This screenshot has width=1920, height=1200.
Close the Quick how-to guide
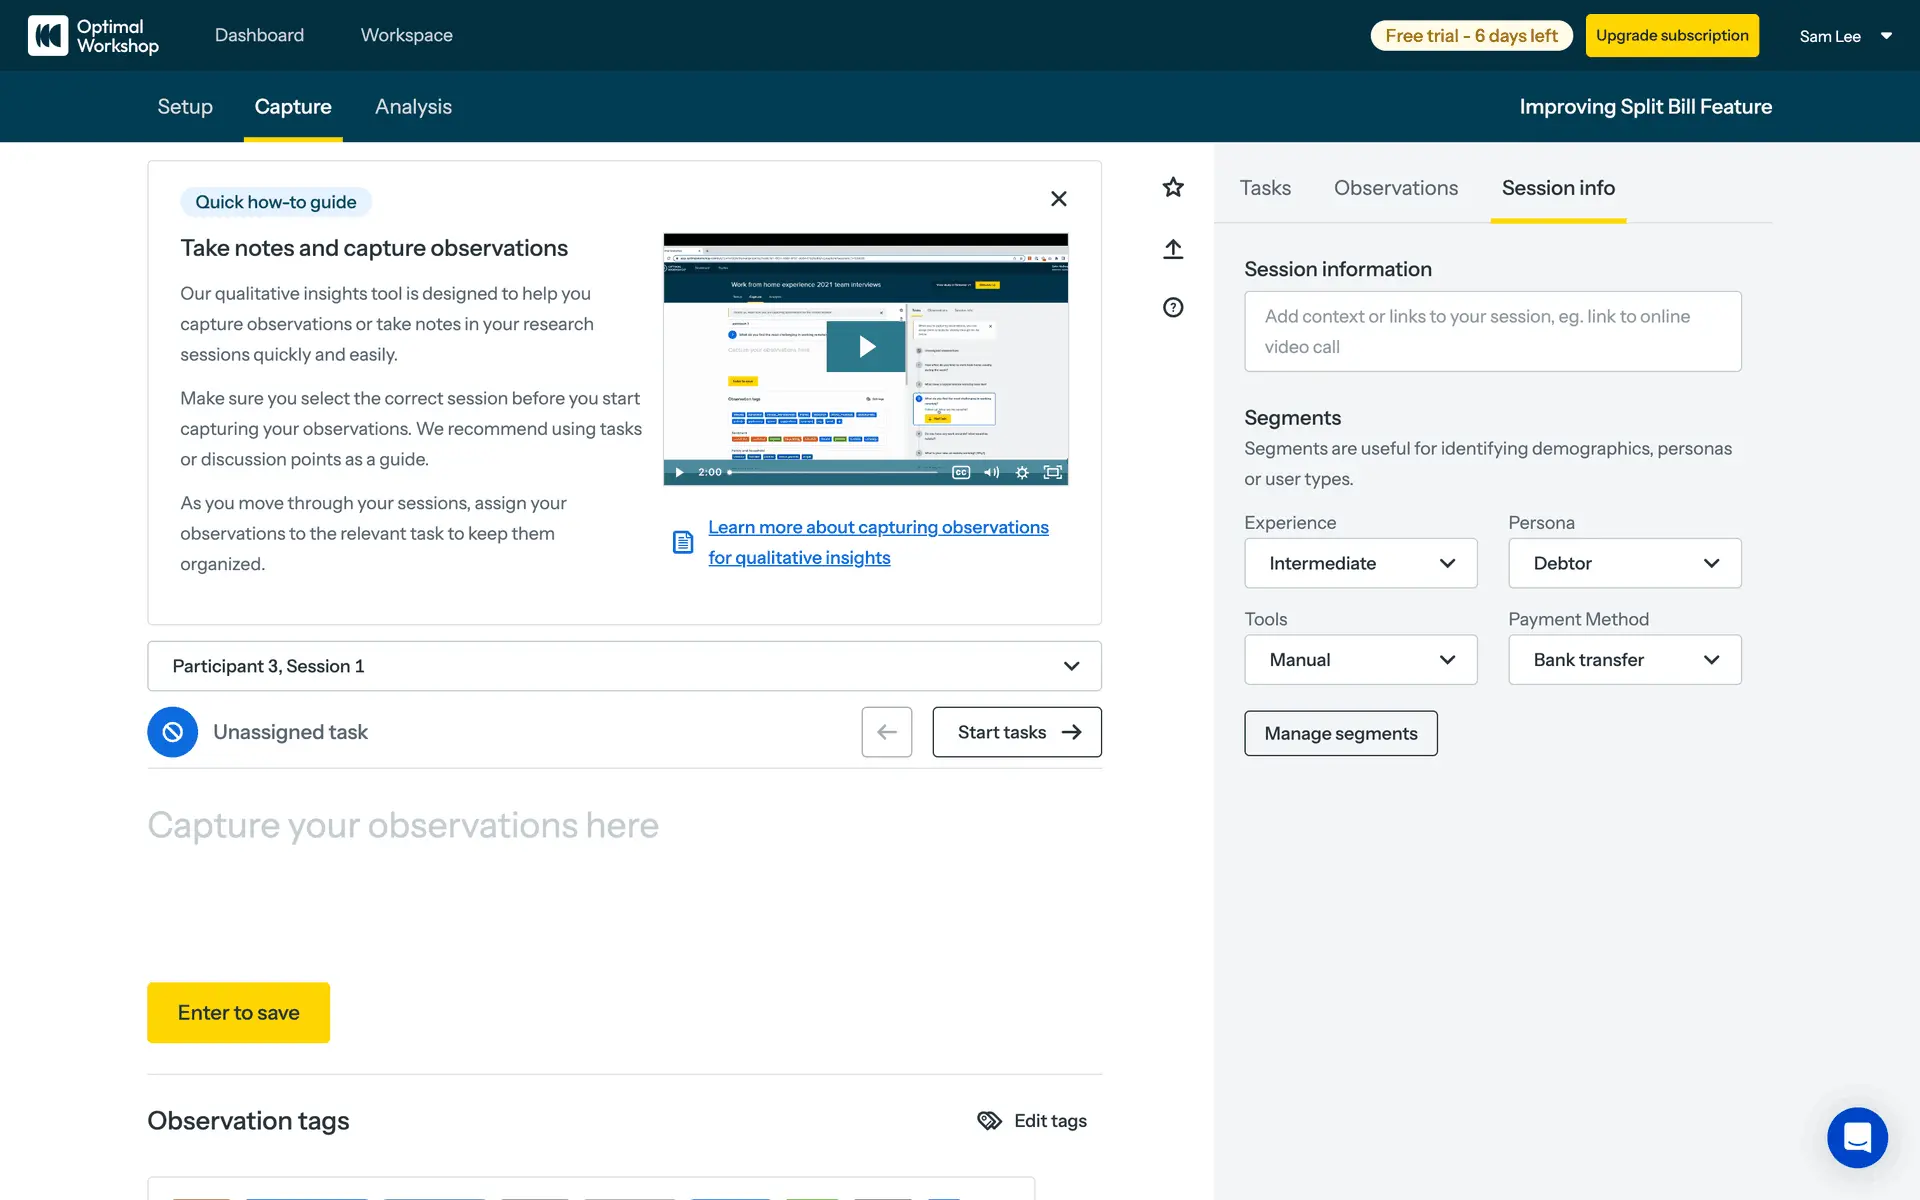click(x=1058, y=199)
